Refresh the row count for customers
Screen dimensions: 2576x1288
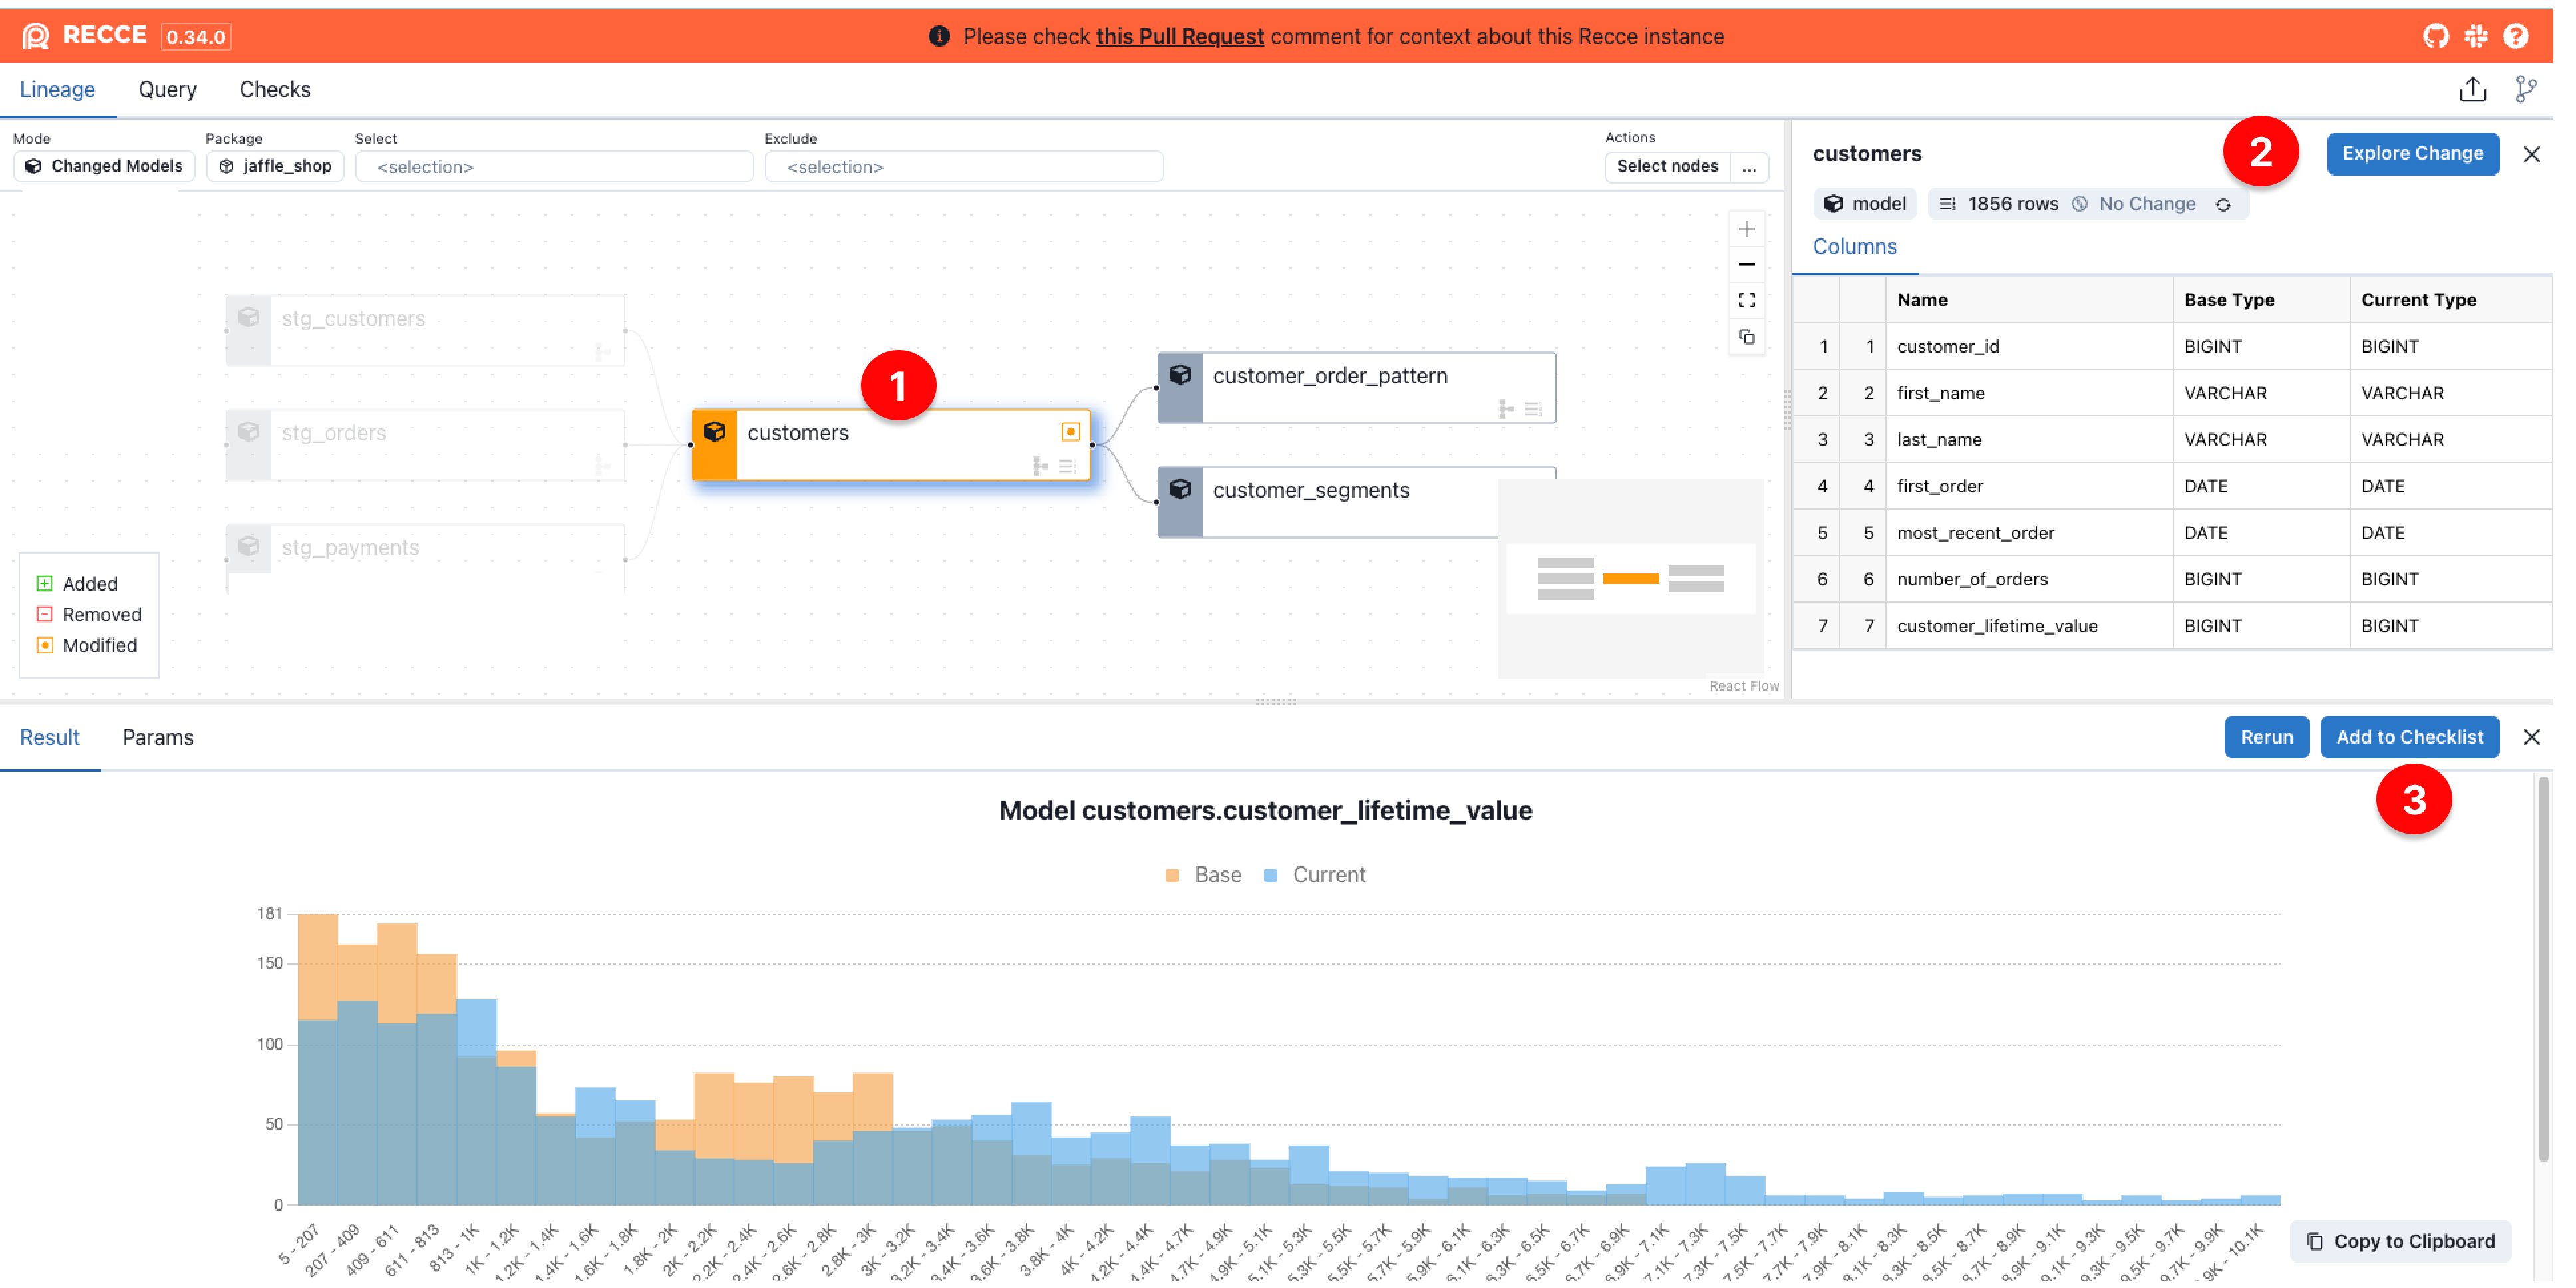2223,204
